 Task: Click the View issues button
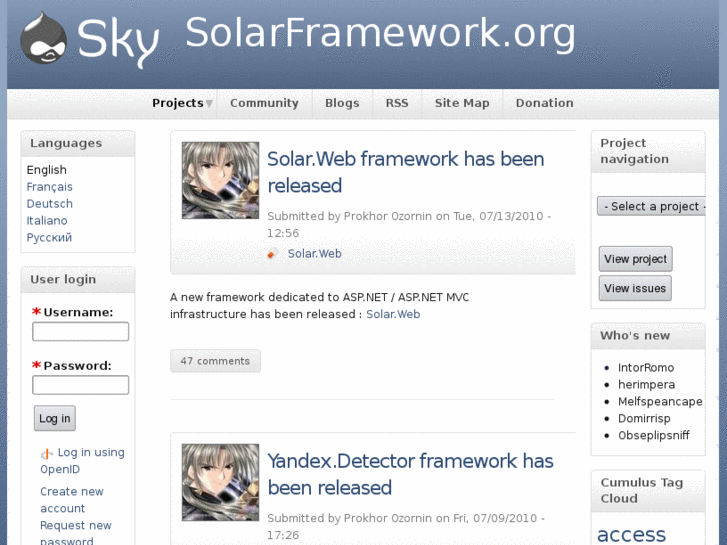[635, 288]
